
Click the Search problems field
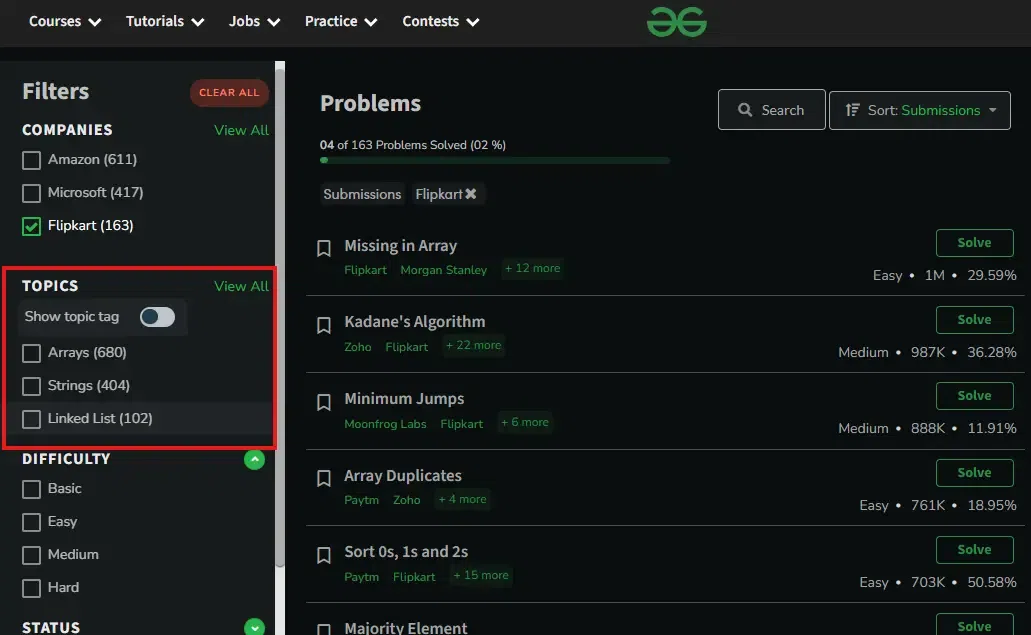click(x=771, y=110)
